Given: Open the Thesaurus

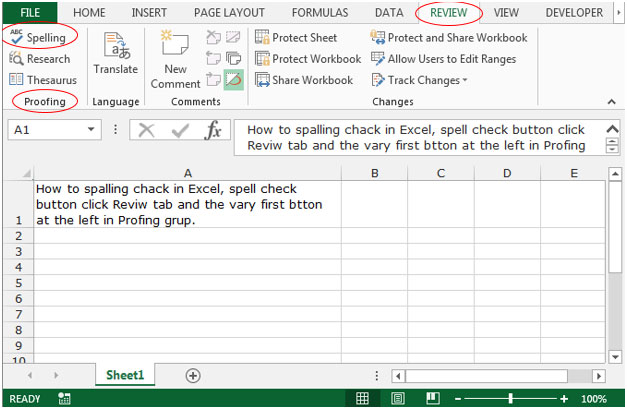Looking at the screenshot, I should [x=42, y=80].
